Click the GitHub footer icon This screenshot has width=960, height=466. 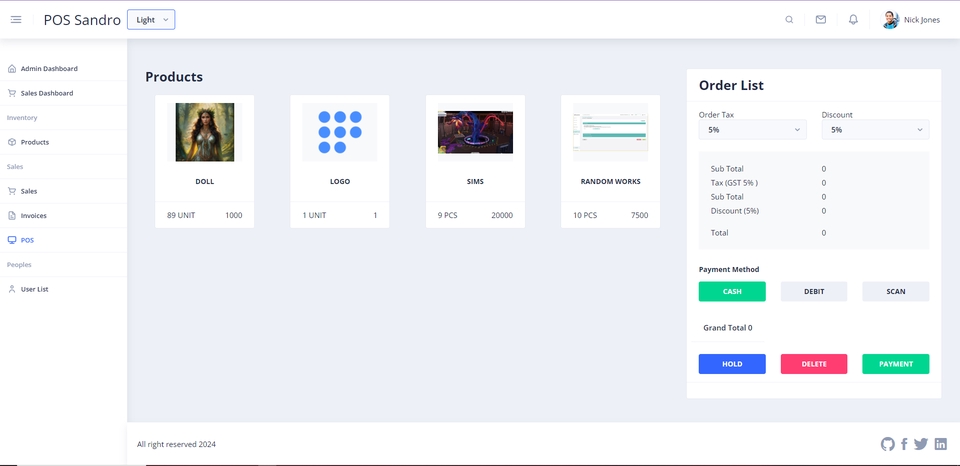point(888,444)
